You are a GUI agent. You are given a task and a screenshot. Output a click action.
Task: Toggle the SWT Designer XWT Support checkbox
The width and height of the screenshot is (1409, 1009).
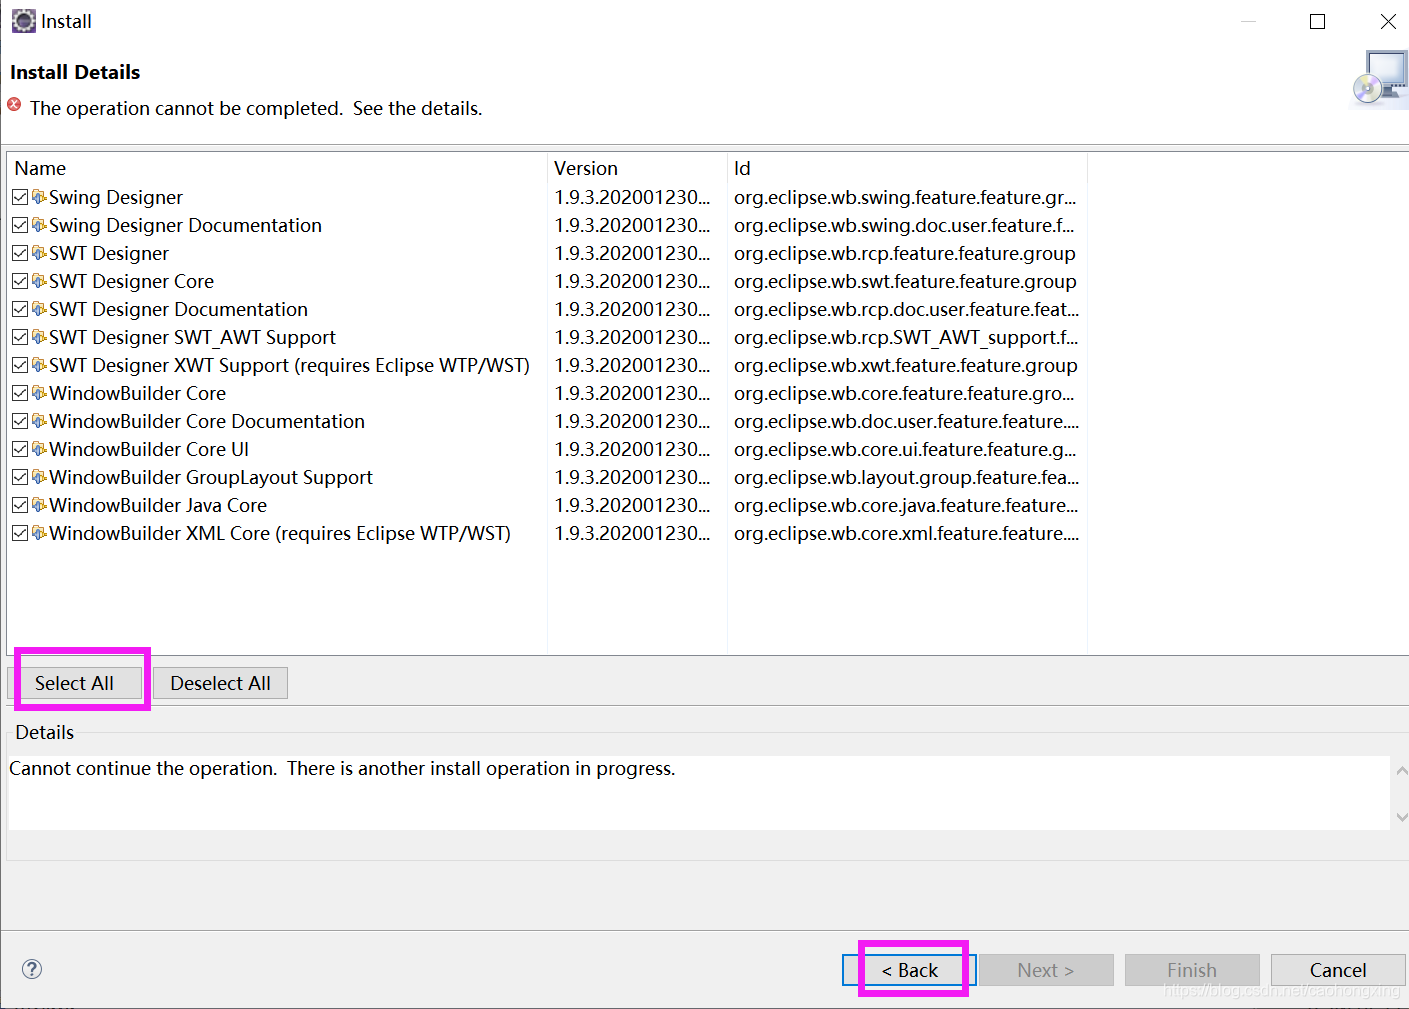tap(20, 365)
